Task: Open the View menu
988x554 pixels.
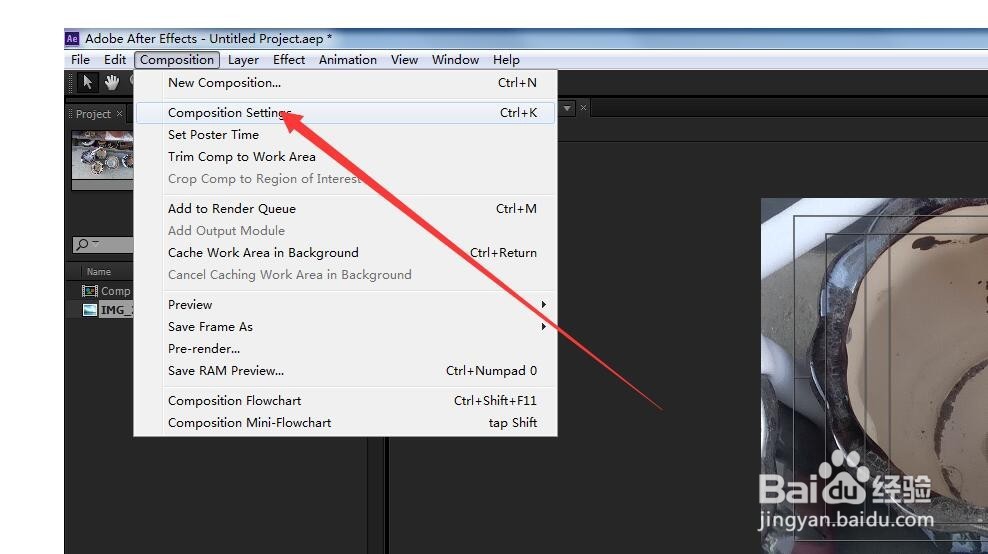Action: 404,59
